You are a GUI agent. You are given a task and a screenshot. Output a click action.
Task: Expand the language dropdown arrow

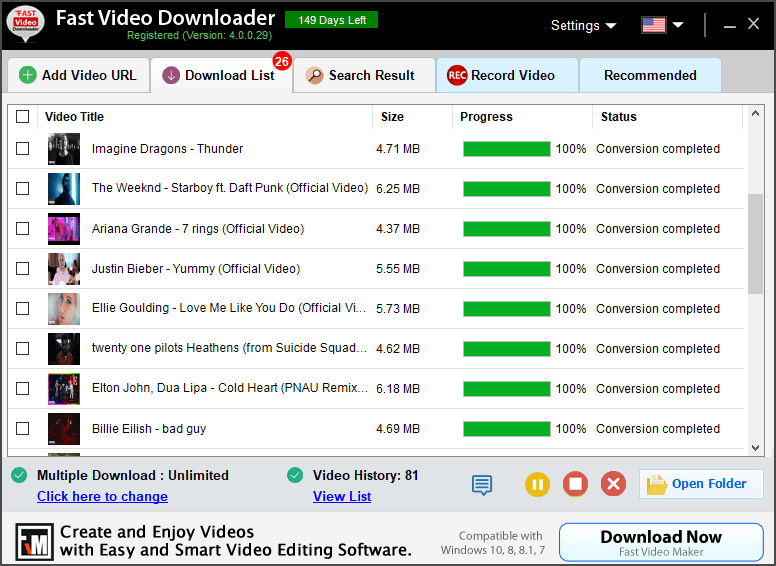pos(678,25)
